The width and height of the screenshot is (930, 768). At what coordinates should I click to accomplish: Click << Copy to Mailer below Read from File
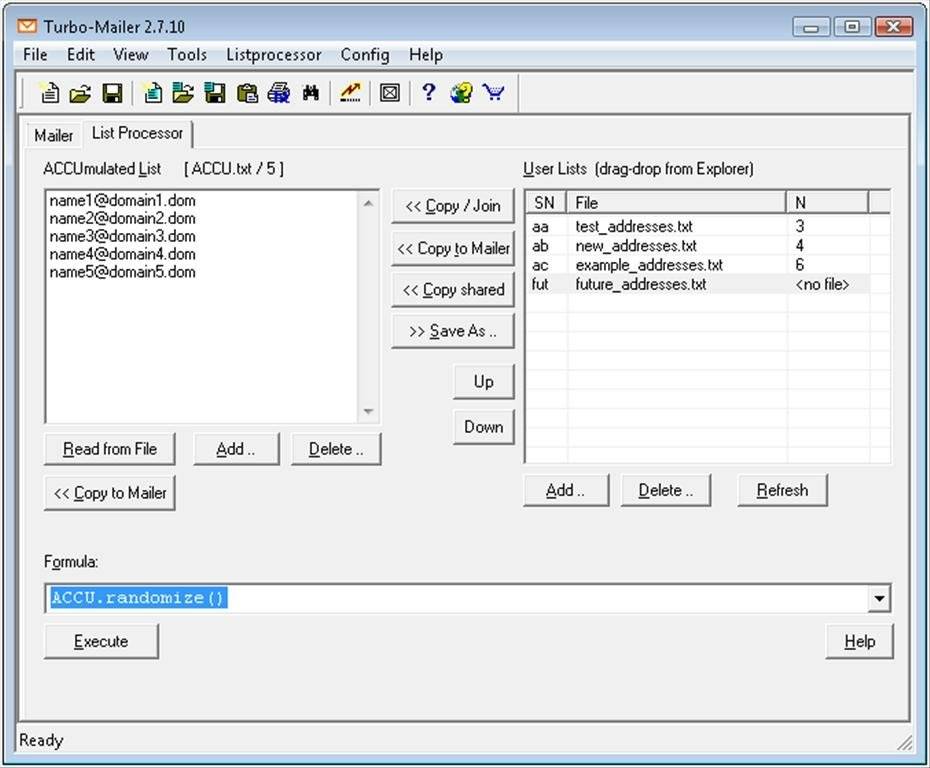click(x=110, y=493)
